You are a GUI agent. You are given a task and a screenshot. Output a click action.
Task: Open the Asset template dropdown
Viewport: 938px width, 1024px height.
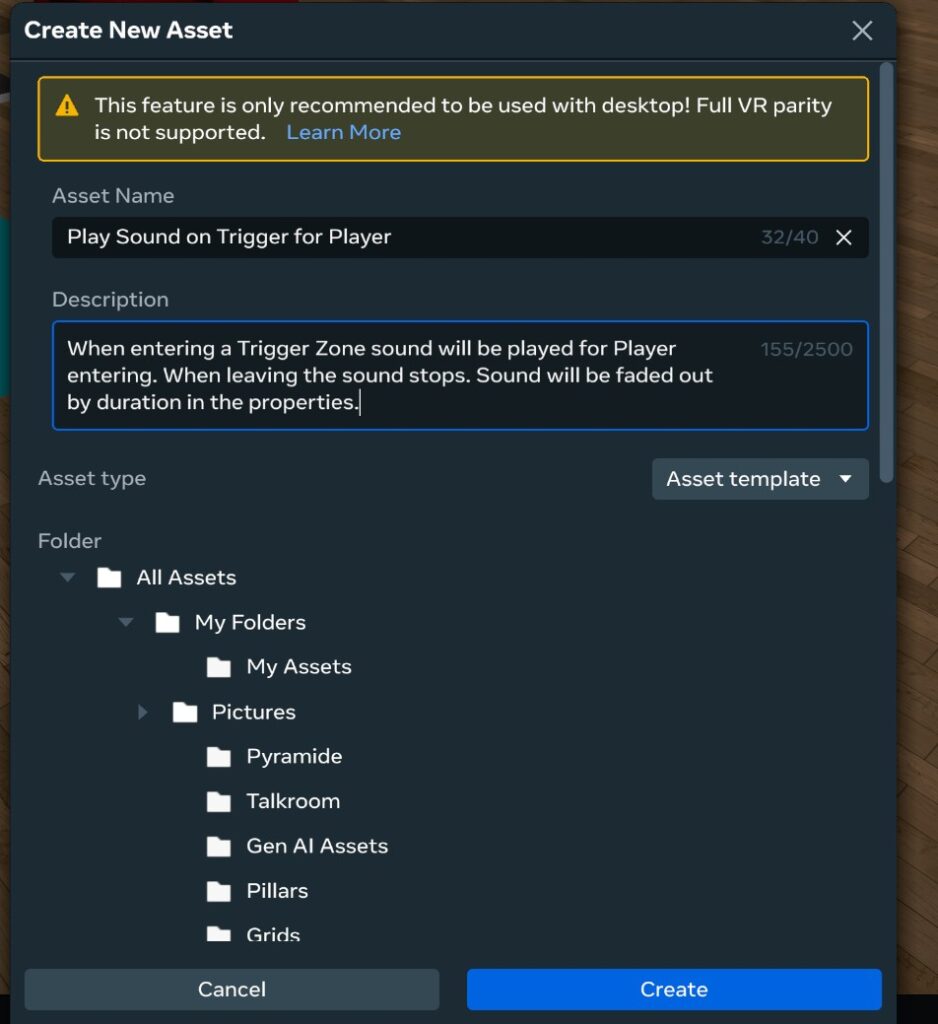click(760, 479)
